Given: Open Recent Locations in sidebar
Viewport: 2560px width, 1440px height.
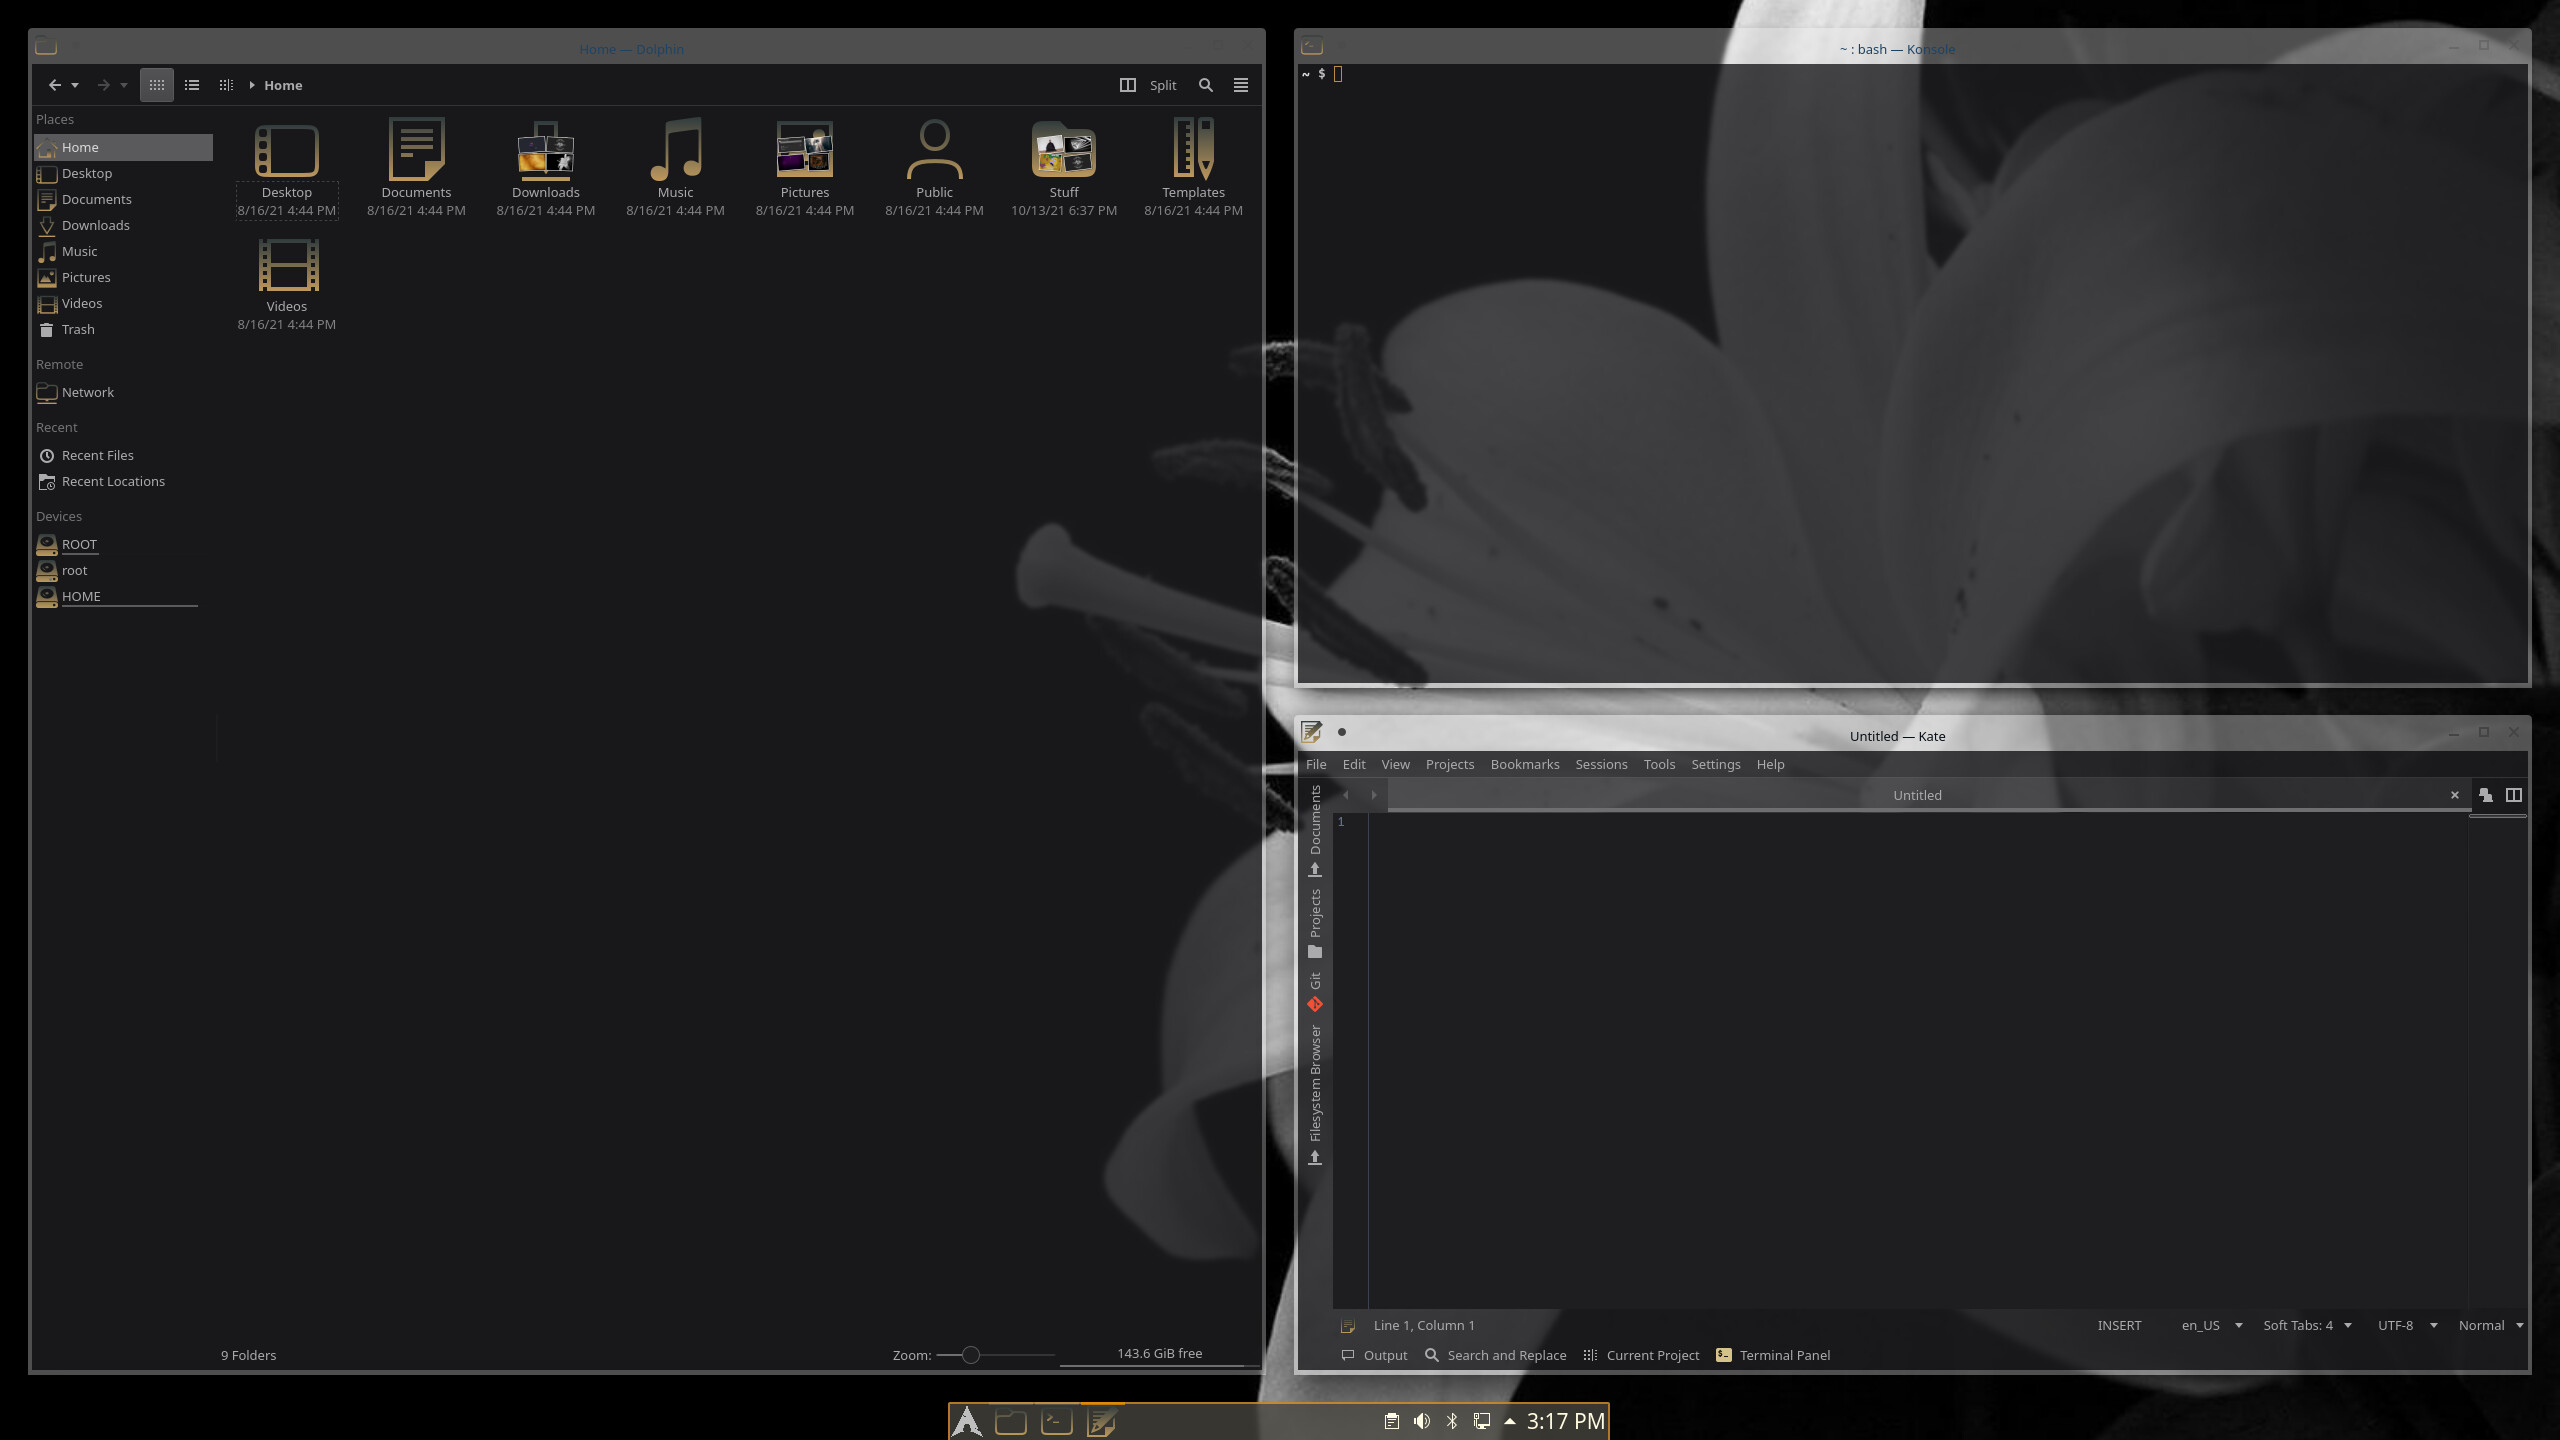Looking at the screenshot, I should pyautogui.click(x=123, y=481).
